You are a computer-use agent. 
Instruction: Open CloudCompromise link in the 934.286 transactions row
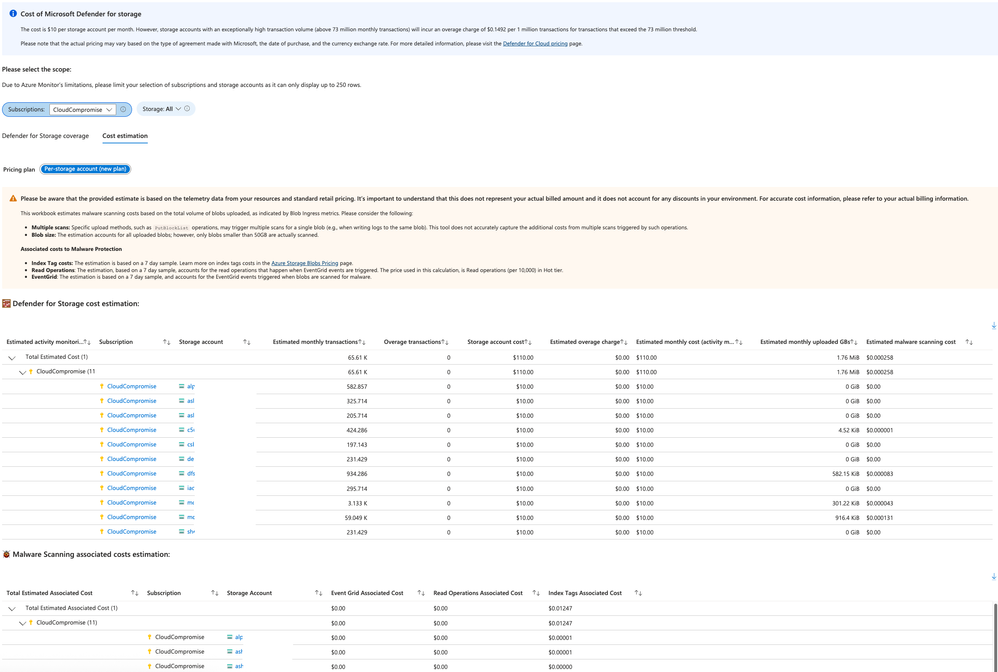[132, 473]
